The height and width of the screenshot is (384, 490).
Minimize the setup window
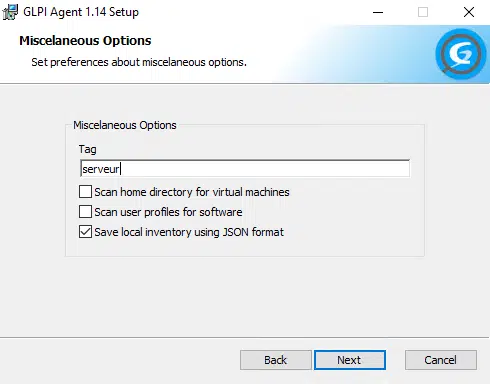pyautogui.click(x=378, y=12)
